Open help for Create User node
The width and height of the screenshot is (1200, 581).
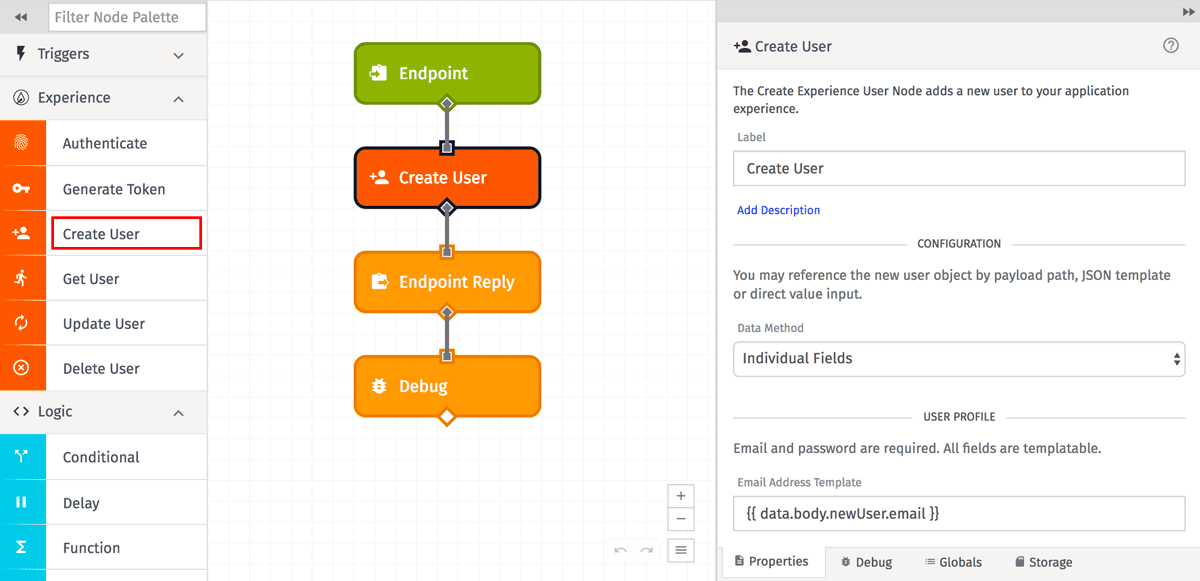1171,45
